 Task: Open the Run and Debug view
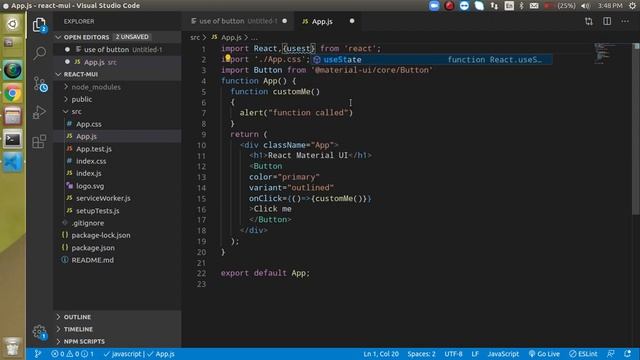pos(39,112)
